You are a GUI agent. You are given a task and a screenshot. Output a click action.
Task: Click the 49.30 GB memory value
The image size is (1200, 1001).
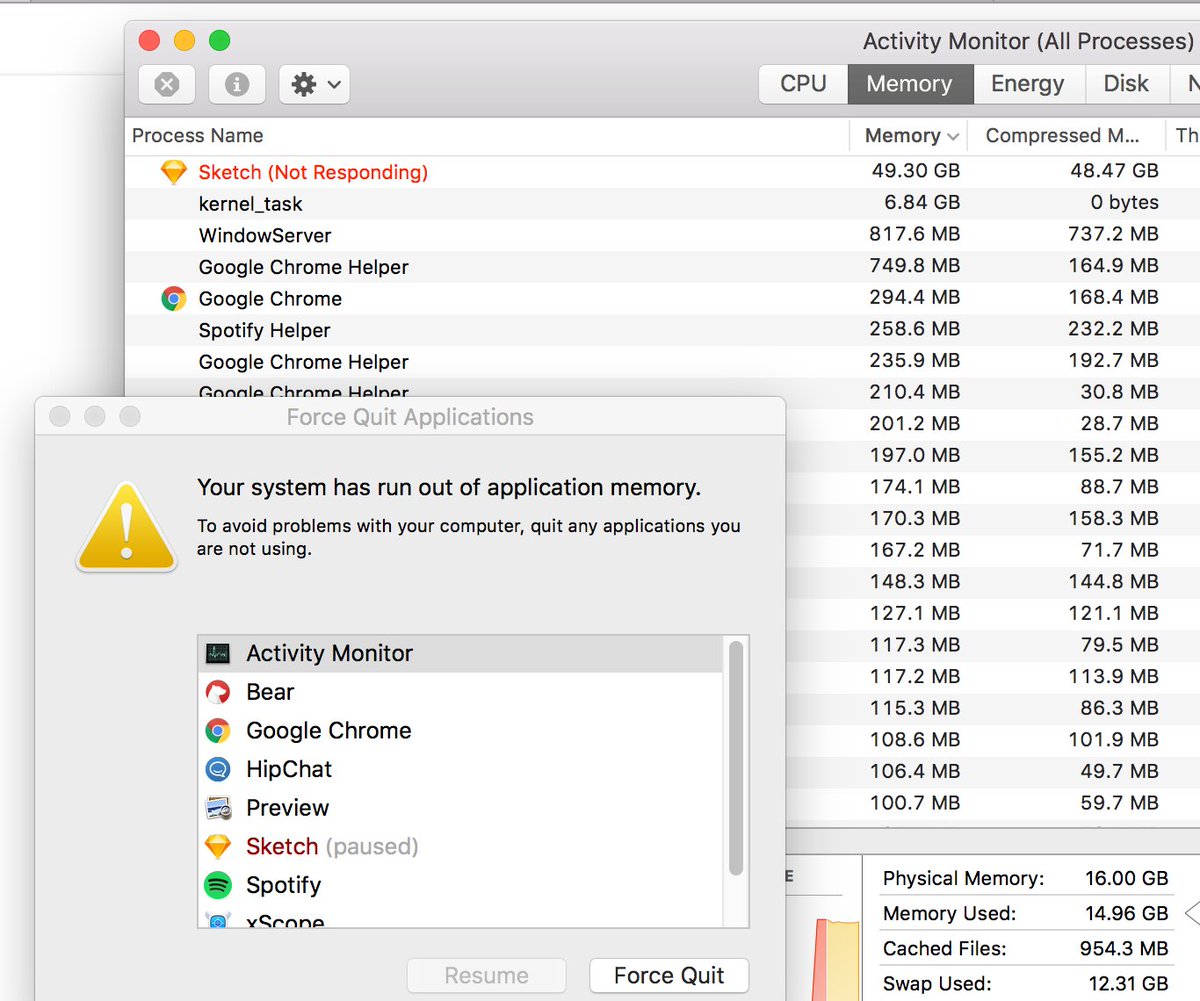click(x=915, y=172)
